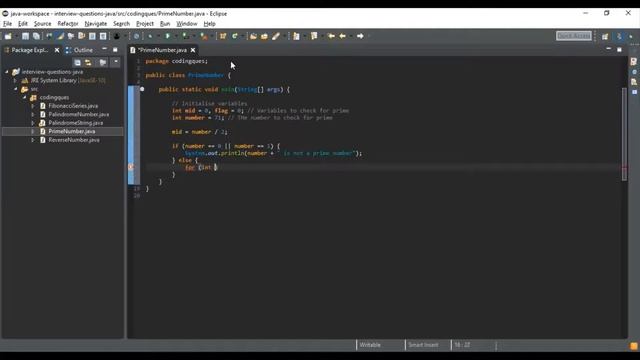The width and height of the screenshot is (640, 360).
Task: Click the Open Perspective icon
Action: coord(605,36)
